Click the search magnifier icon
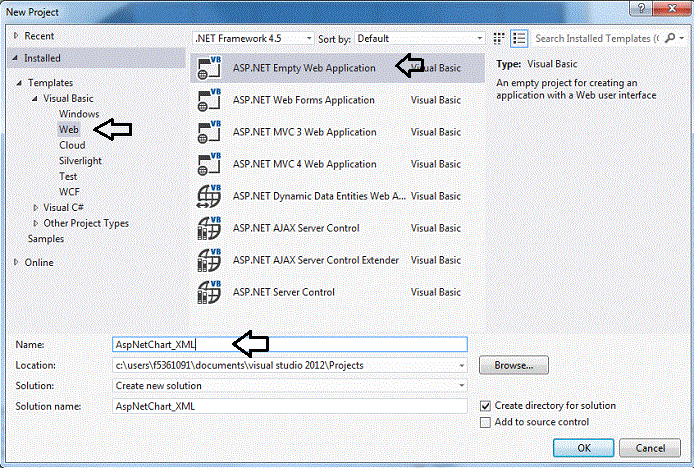 [x=670, y=38]
